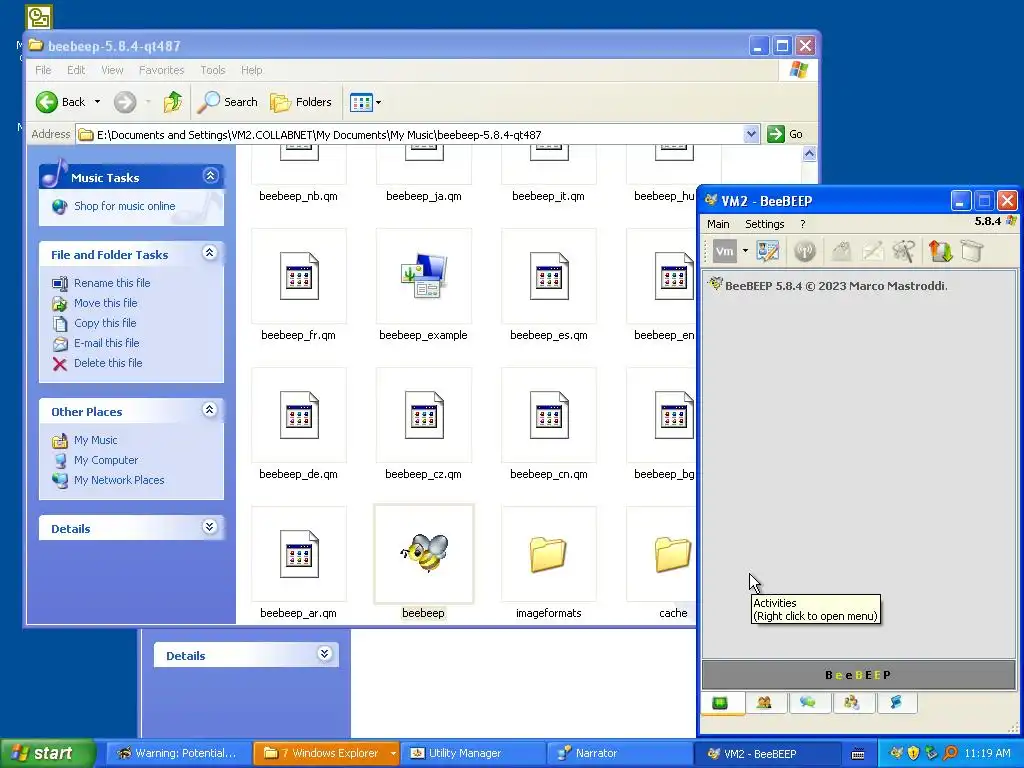
Task: Switch to the chats bubble tab in BeeBEEP
Action: pos(808,703)
